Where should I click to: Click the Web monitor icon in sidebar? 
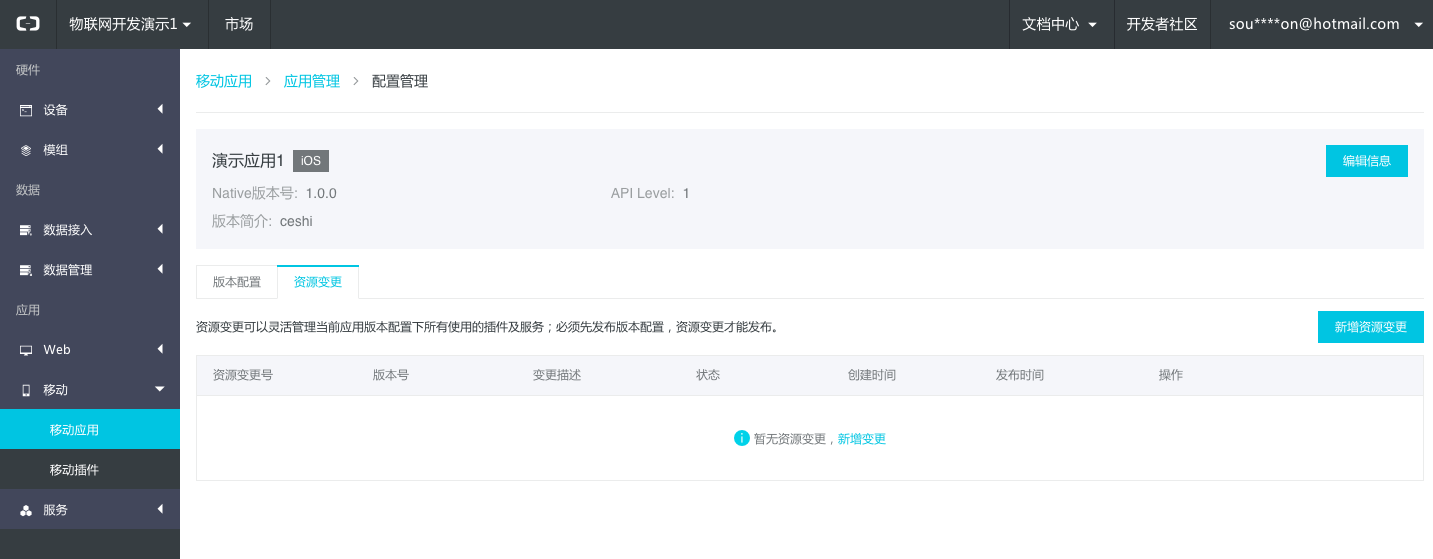(x=26, y=350)
